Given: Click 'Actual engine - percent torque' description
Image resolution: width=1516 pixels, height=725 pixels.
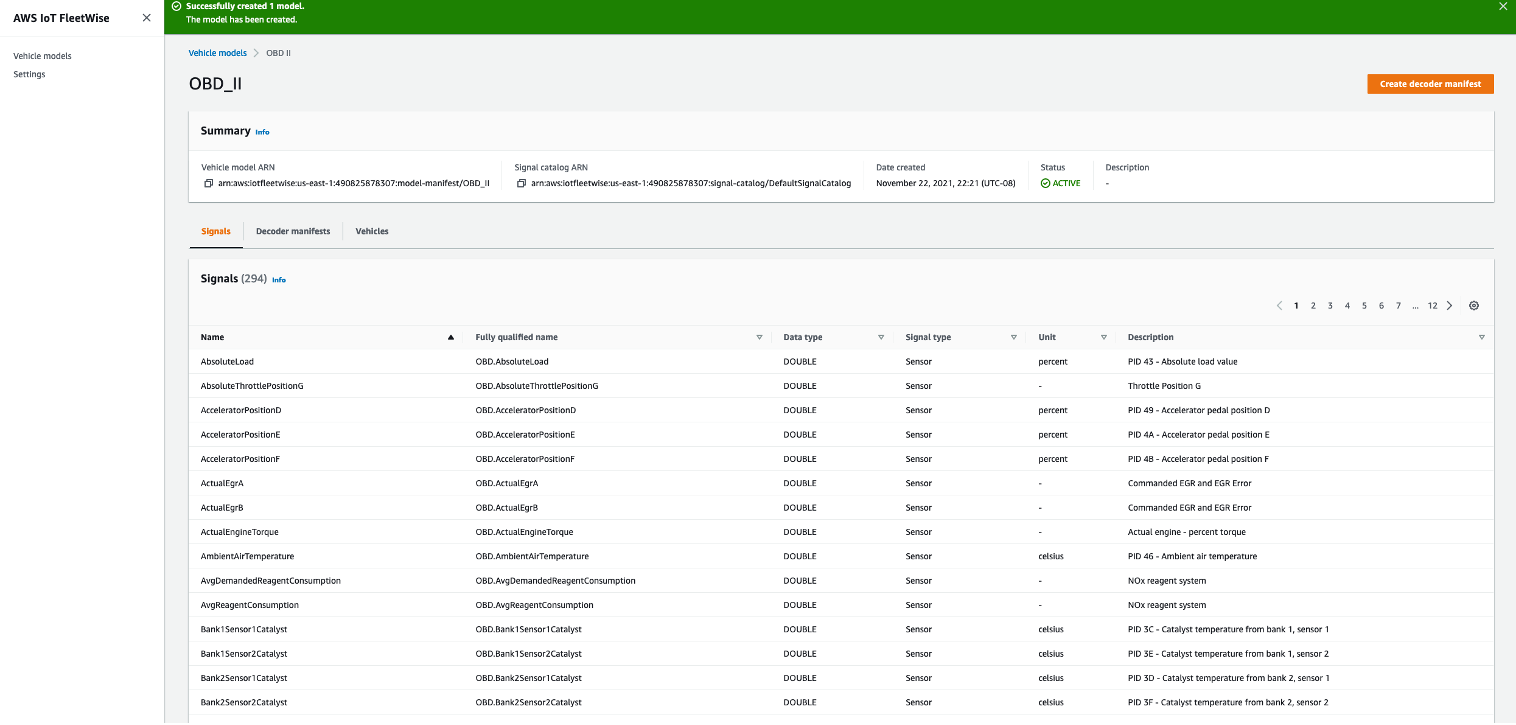Looking at the screenshot, I should (1187, 532).
